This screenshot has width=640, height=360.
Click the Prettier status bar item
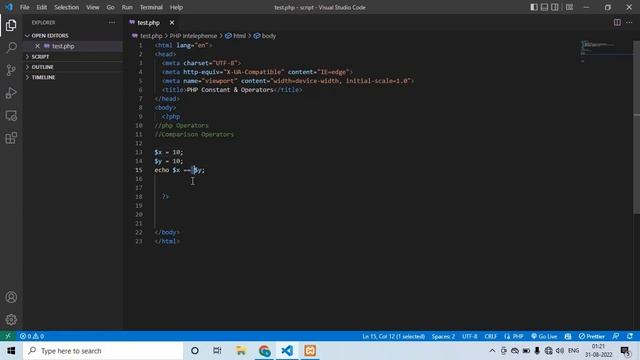point(591,336)
